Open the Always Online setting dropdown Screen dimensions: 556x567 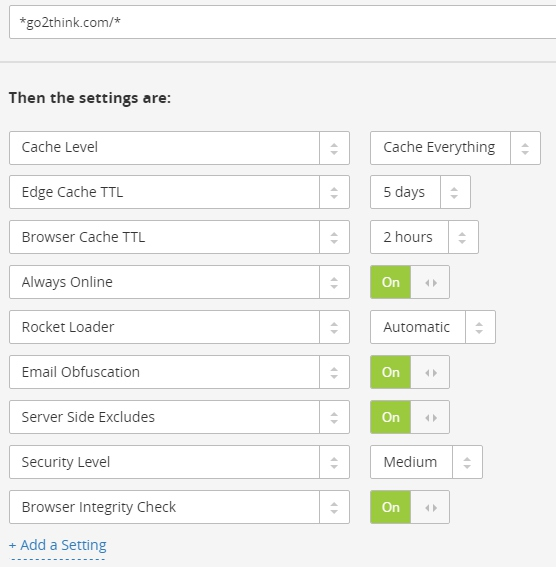[x=179, y=282]
